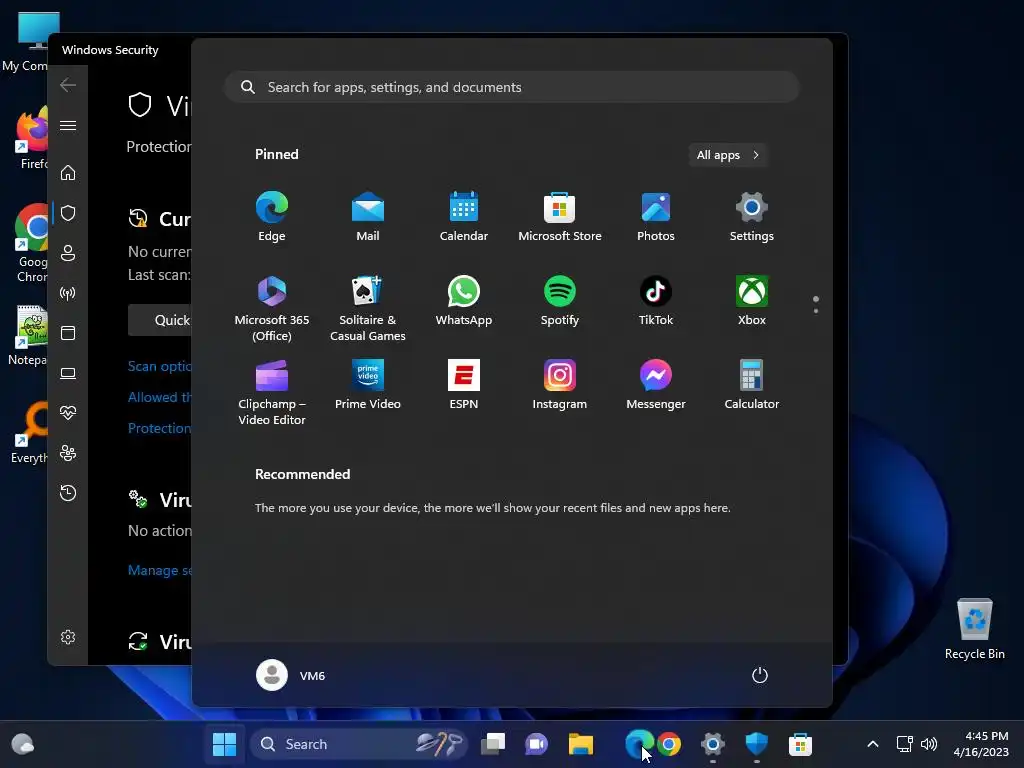Open the TikTok app

[656, 301]
